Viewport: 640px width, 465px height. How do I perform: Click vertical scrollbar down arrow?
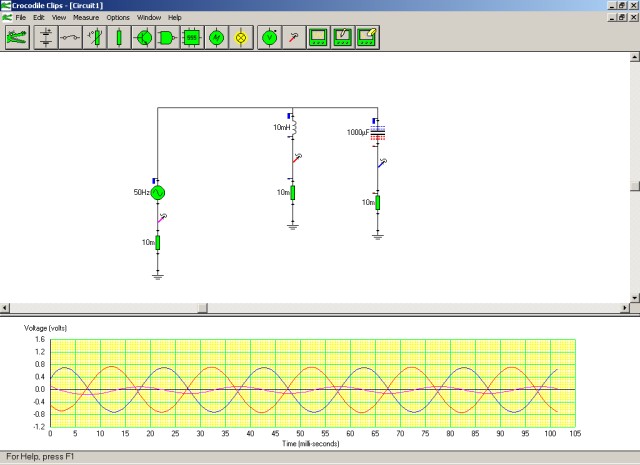pyautogui.click(x=635, y=298)
